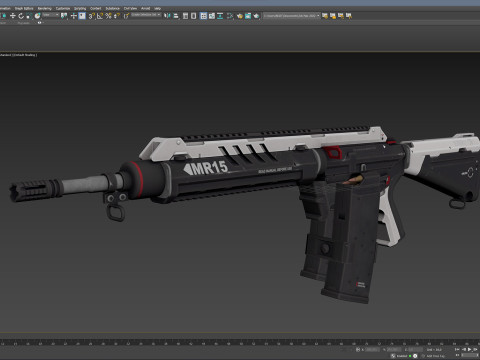Toggle 3D Snaps
The width and height of the screenshot is (480, 360).
click(x=92, y=16)
